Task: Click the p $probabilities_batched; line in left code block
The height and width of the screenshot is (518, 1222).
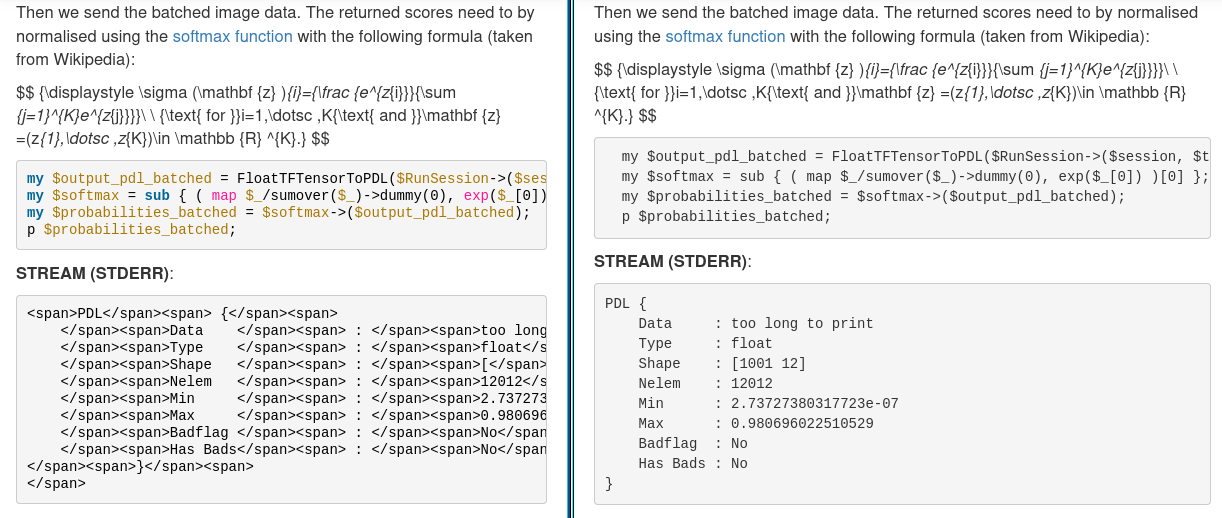Action: 131,230
